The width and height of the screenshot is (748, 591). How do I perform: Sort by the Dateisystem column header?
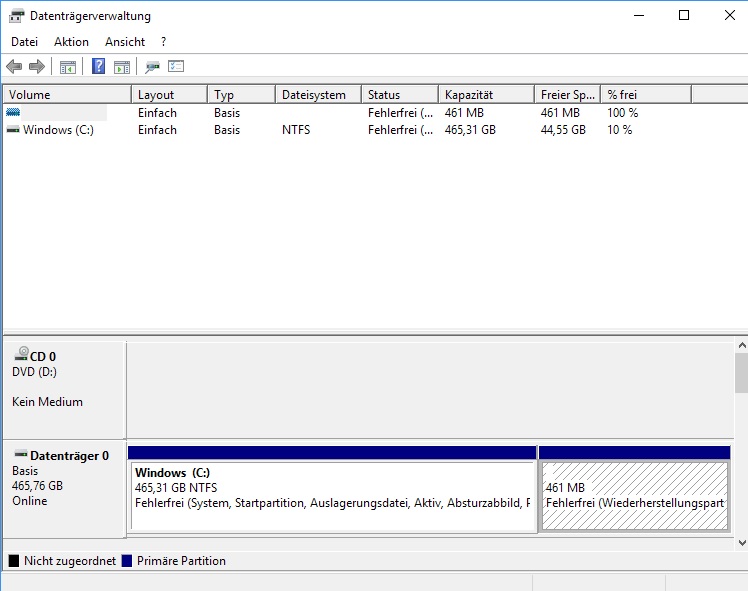point(319,94)
